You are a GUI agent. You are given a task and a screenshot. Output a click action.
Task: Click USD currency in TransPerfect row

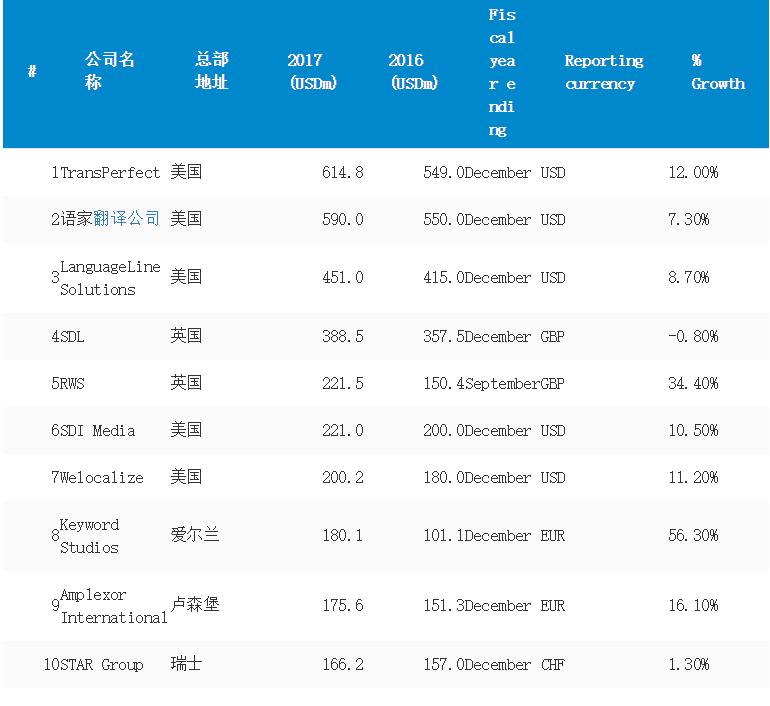point(552,173)
